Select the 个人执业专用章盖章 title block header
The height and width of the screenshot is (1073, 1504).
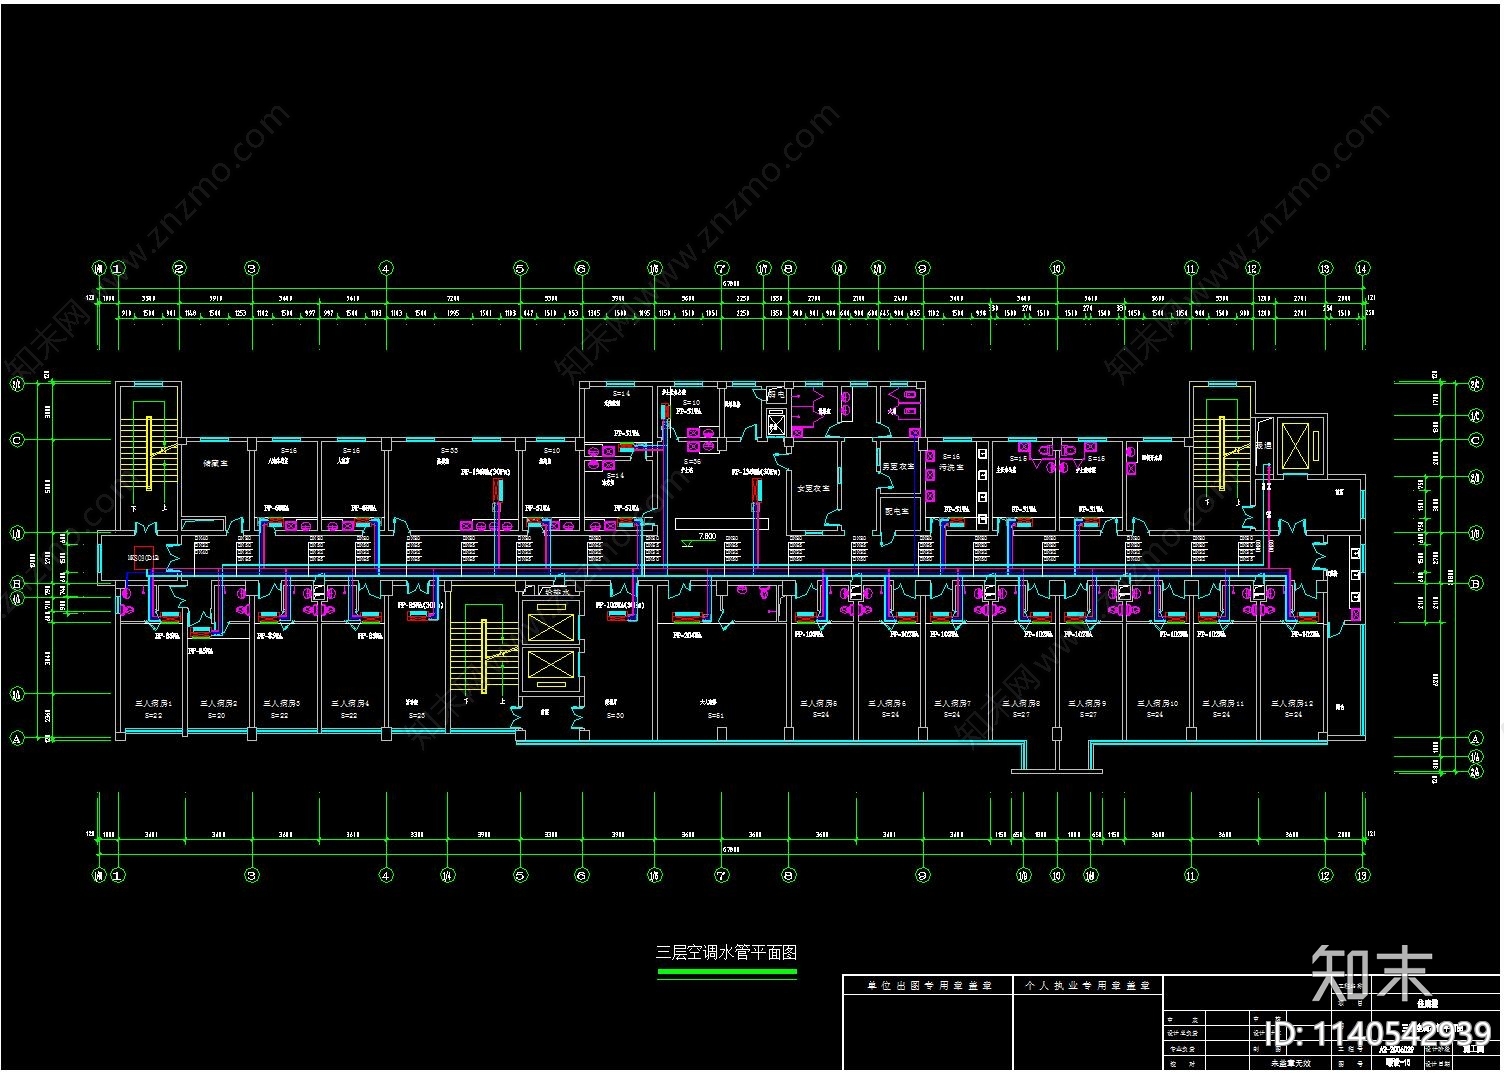(x=1088, y=986)
